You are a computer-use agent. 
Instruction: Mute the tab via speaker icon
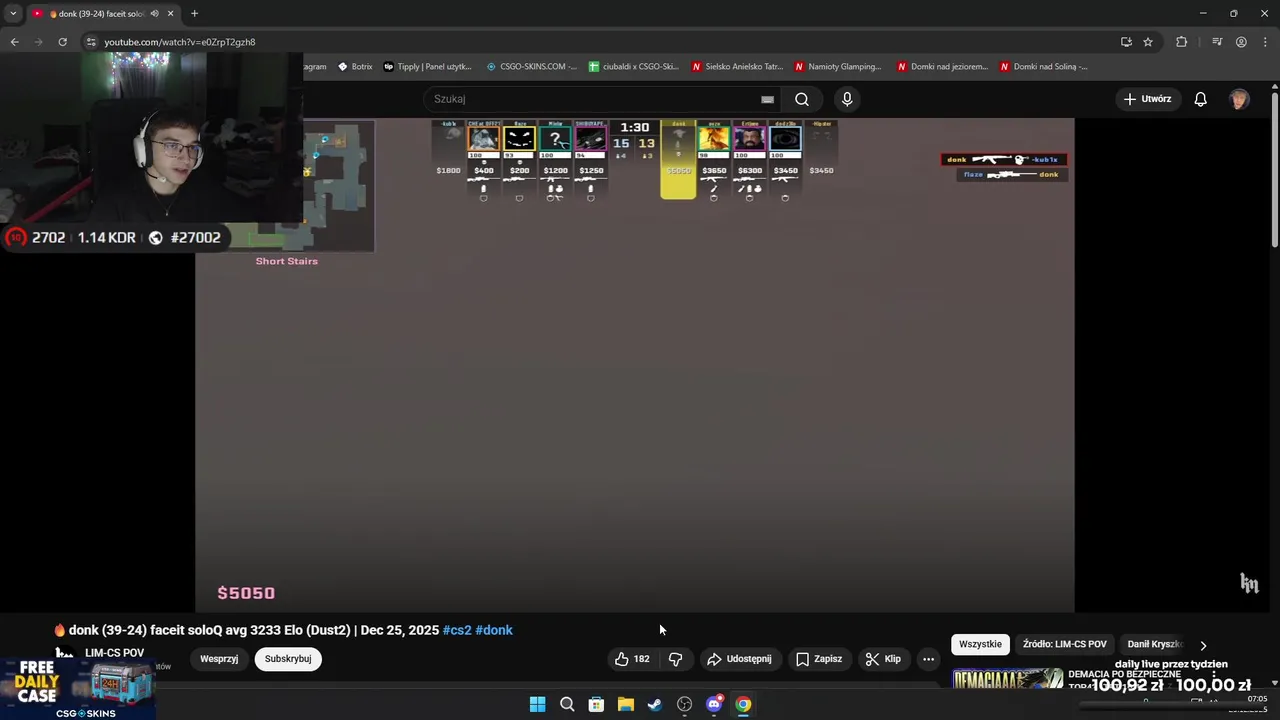tap(154, 14)
